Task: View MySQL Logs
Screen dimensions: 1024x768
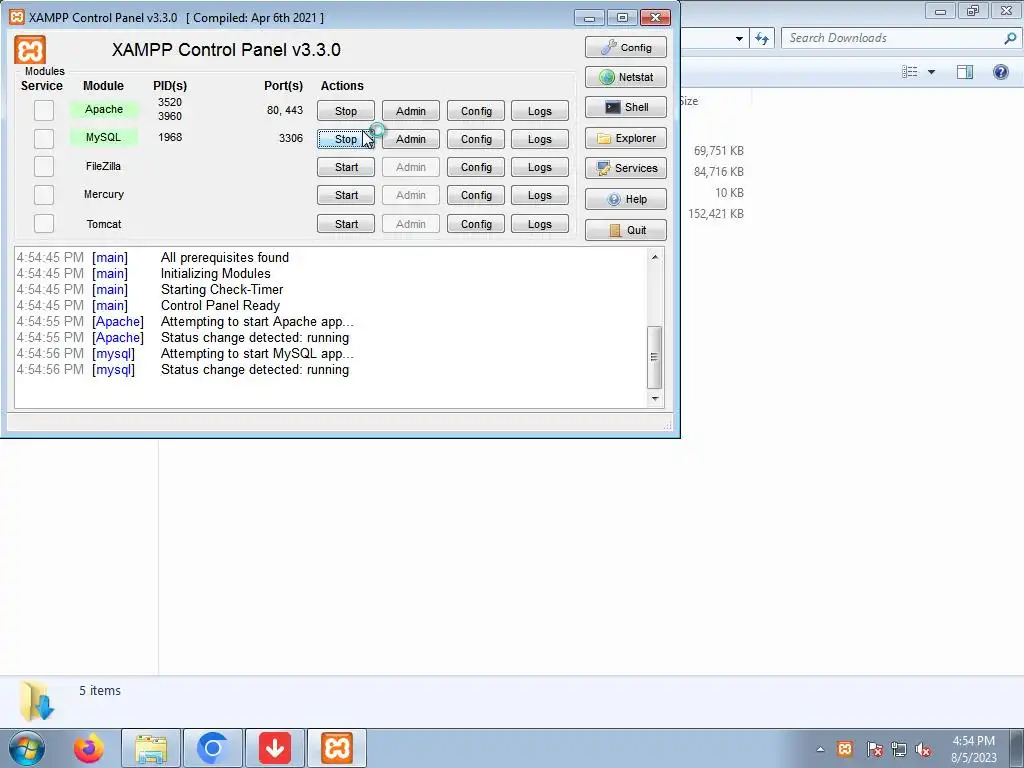Action: click(x=540, y=139)
